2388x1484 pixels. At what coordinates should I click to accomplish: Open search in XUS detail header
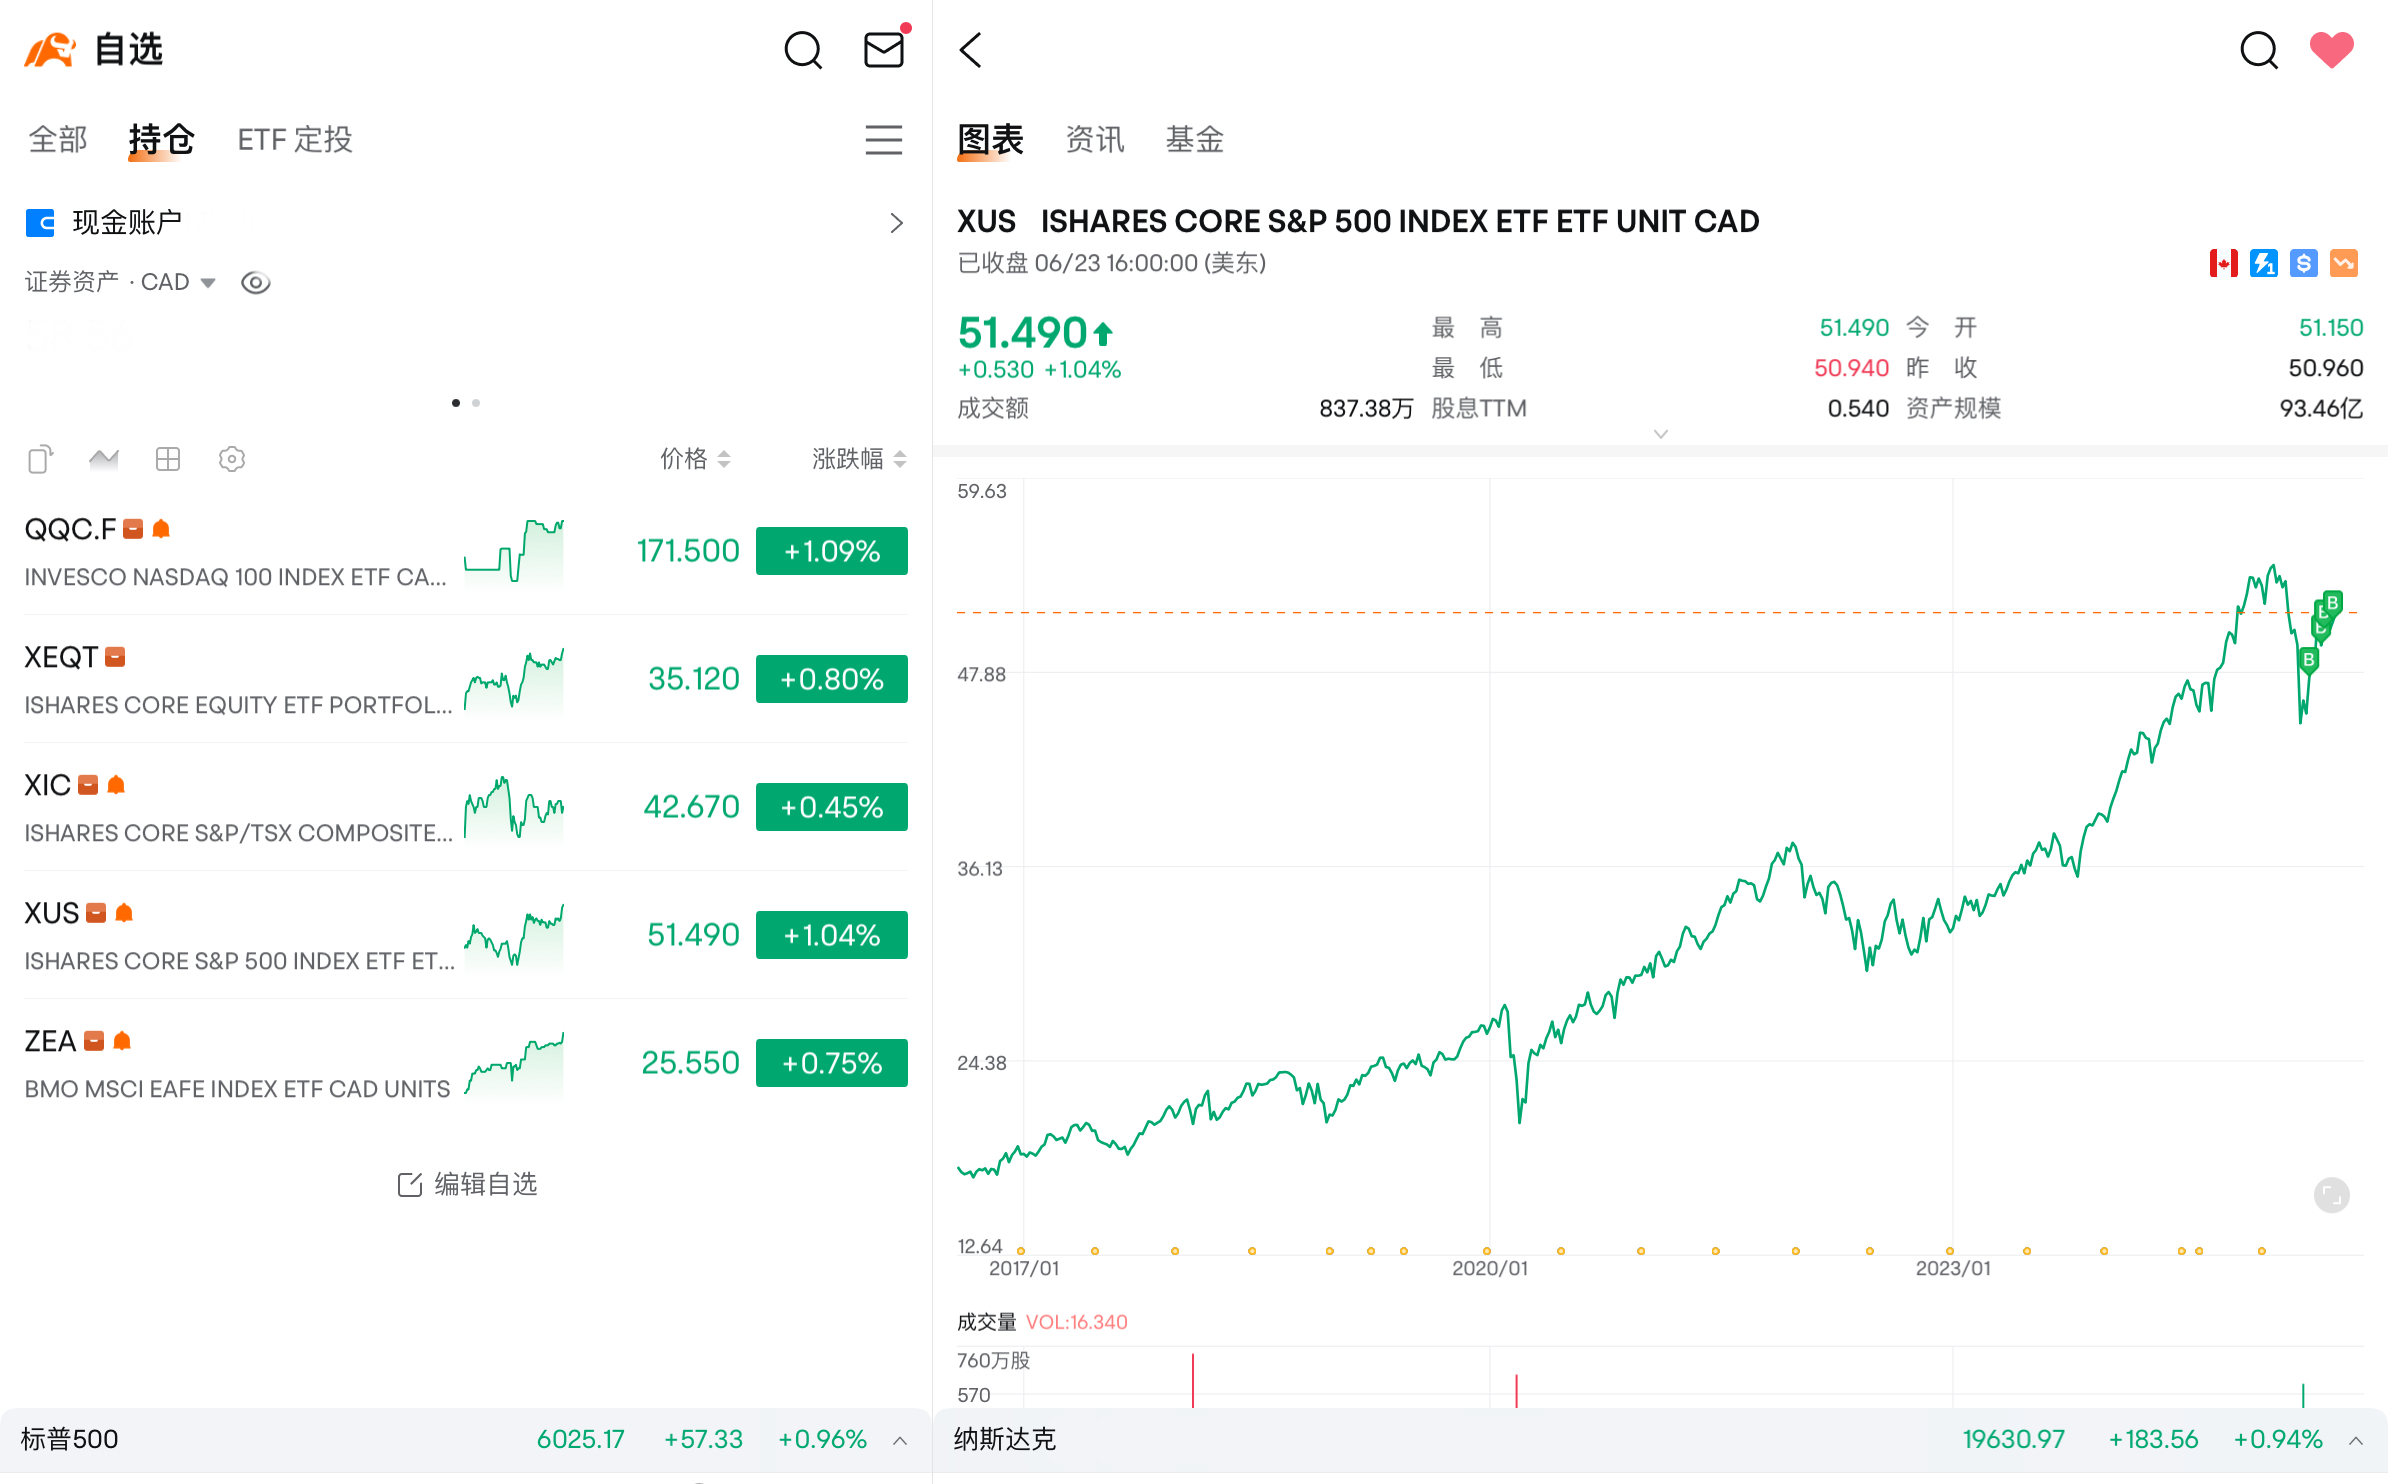coord(2258,50)
